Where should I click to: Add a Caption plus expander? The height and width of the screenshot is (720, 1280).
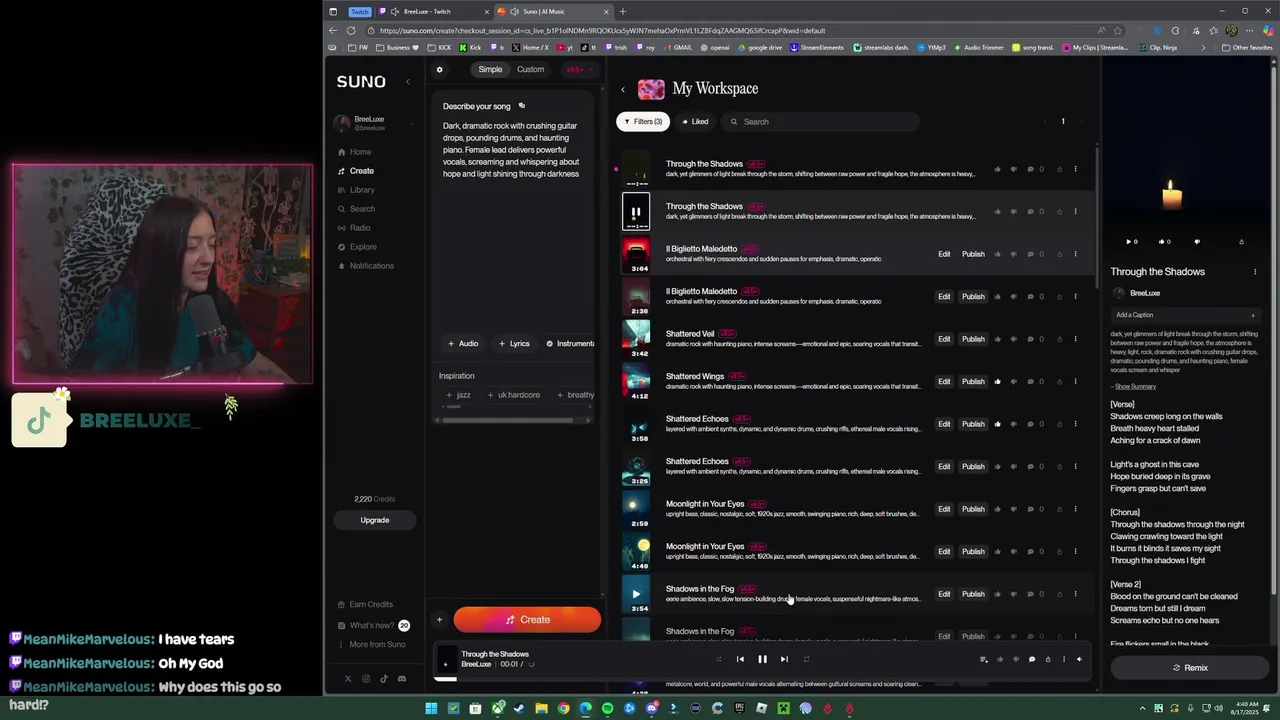pyautogui.click(x=1253, y=315)
